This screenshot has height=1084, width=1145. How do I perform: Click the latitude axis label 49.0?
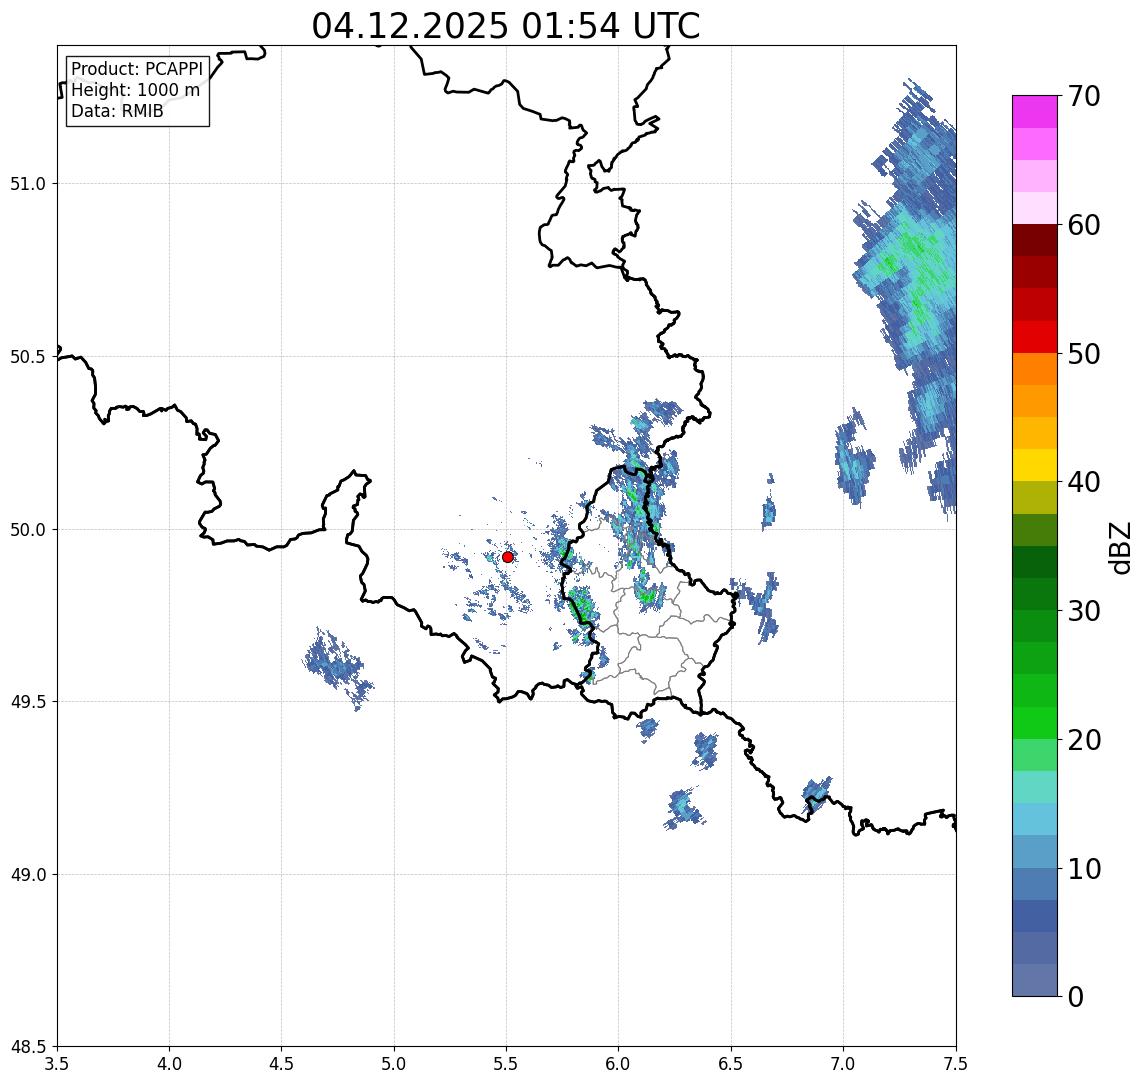[28, 874]
